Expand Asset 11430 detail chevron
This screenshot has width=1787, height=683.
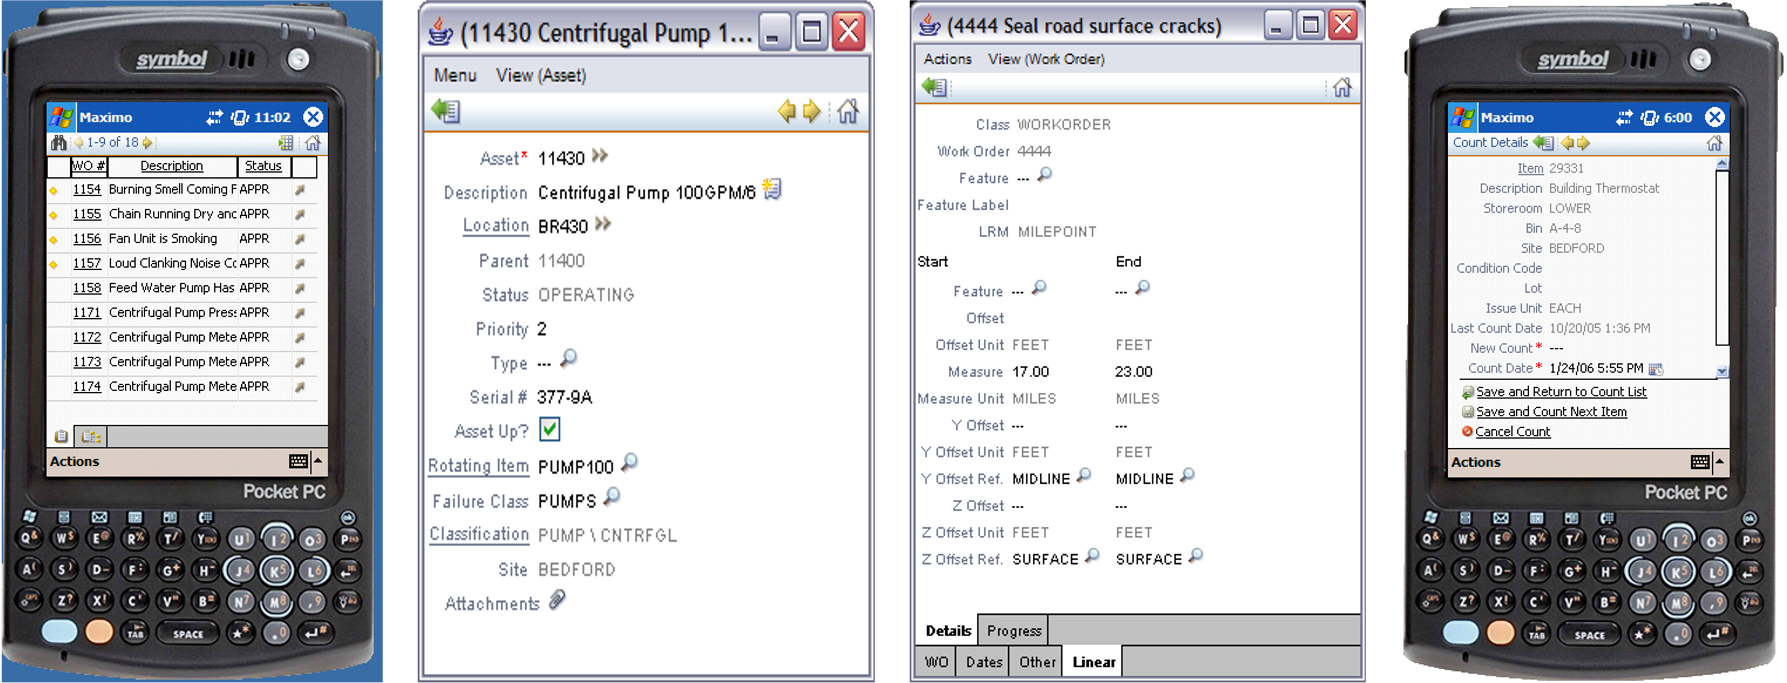pyautogui.click(x=600, y=156)
